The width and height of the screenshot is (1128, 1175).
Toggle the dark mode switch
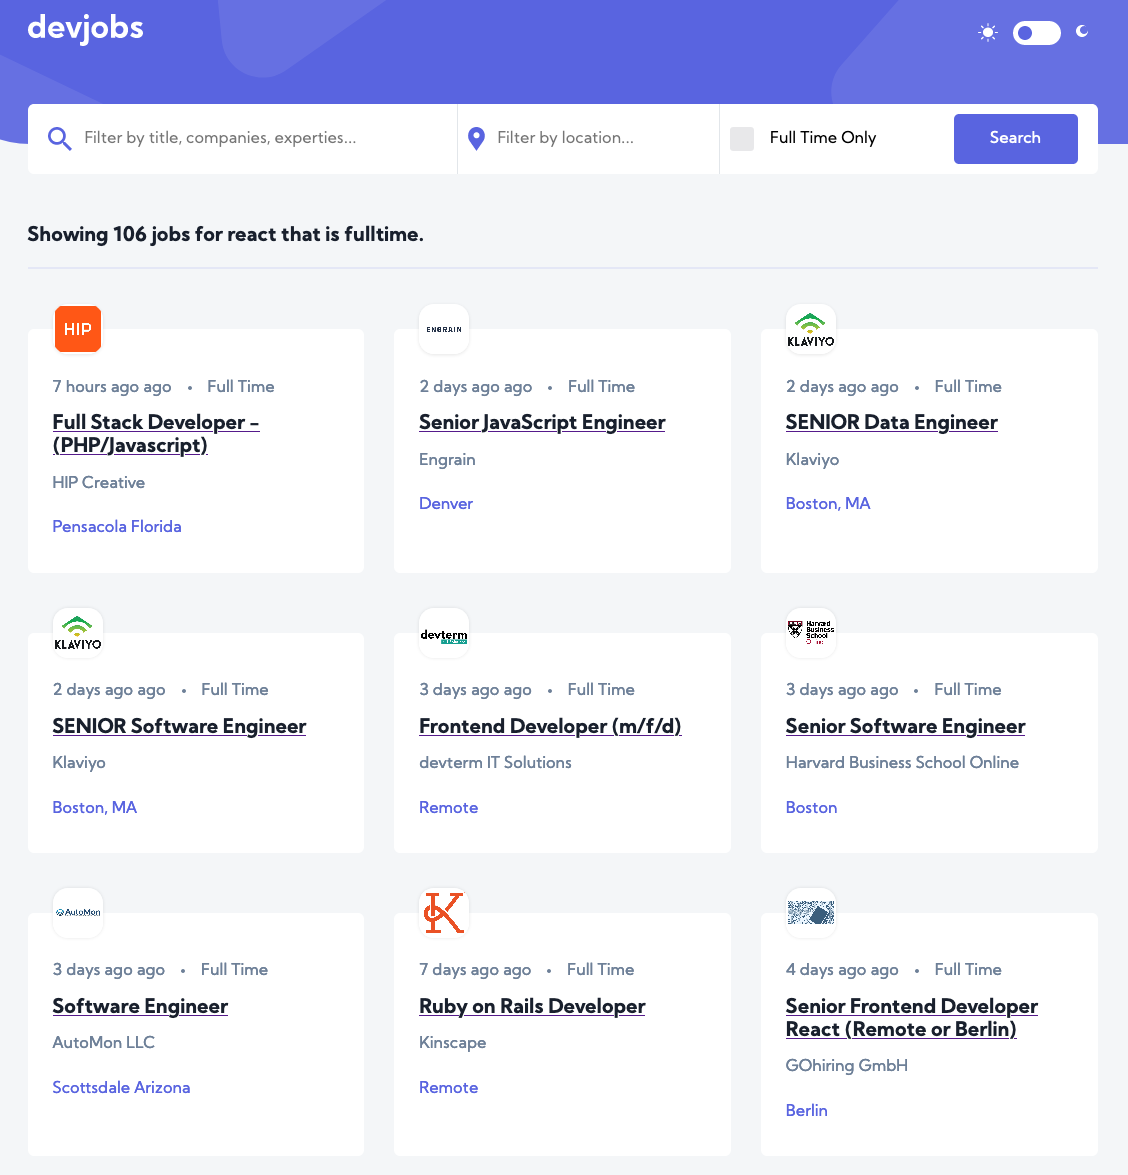tap(1036, 33)
